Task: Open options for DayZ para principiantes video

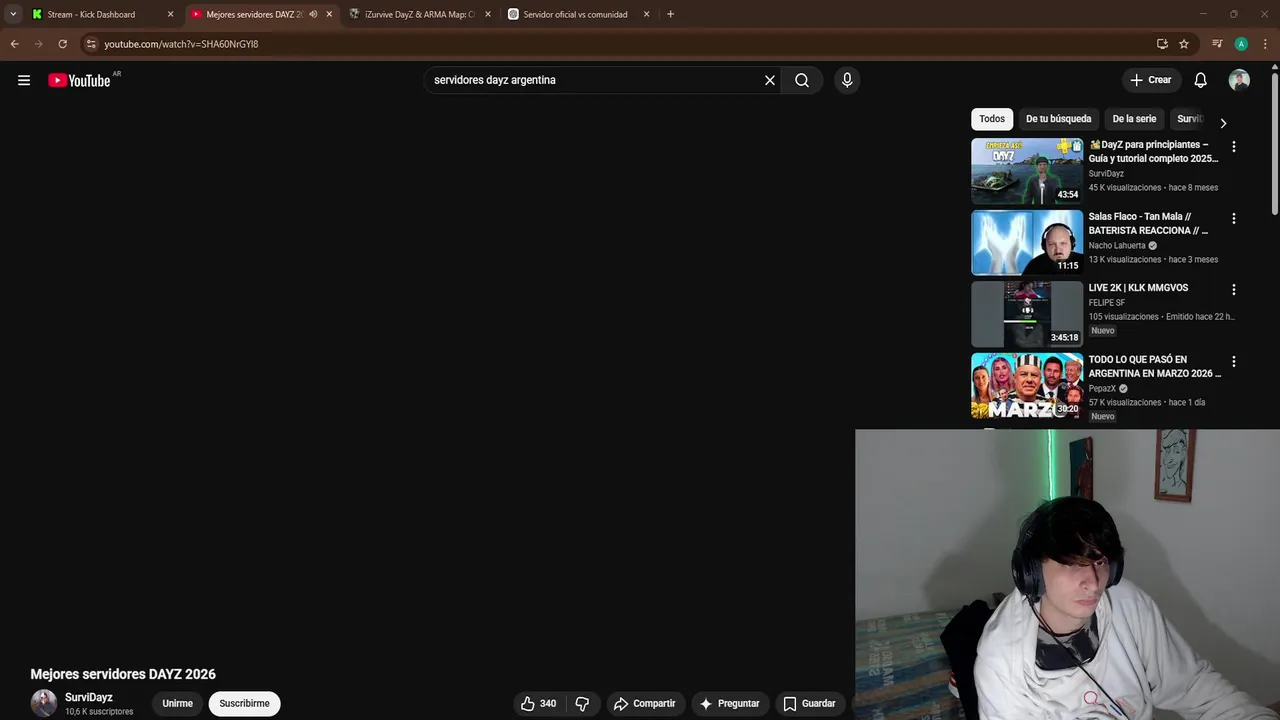Action: coord(1233,146)
